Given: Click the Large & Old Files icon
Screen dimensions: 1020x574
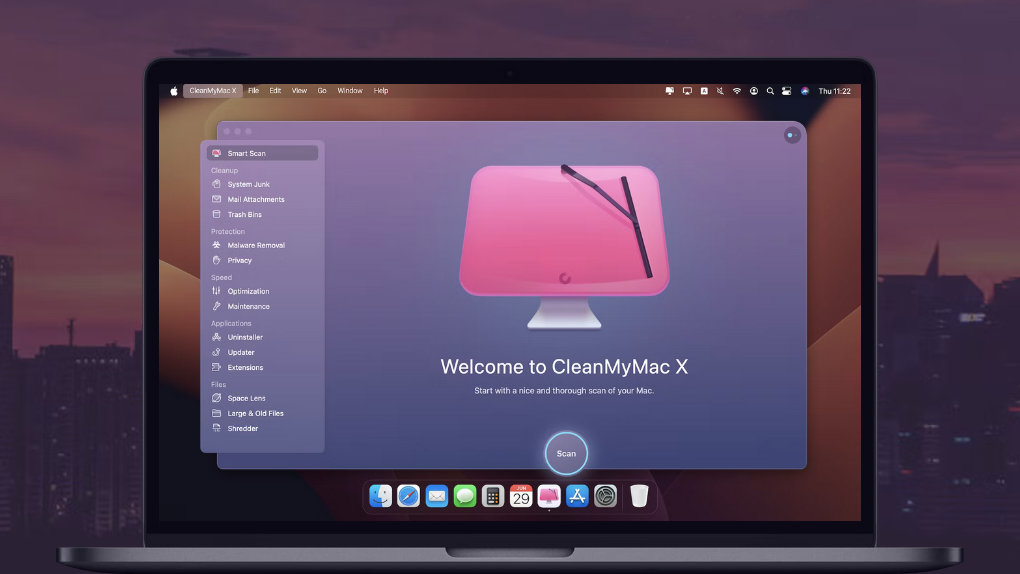Looking at the screenshot, I should pyautogui.click(x=217, y=413).
